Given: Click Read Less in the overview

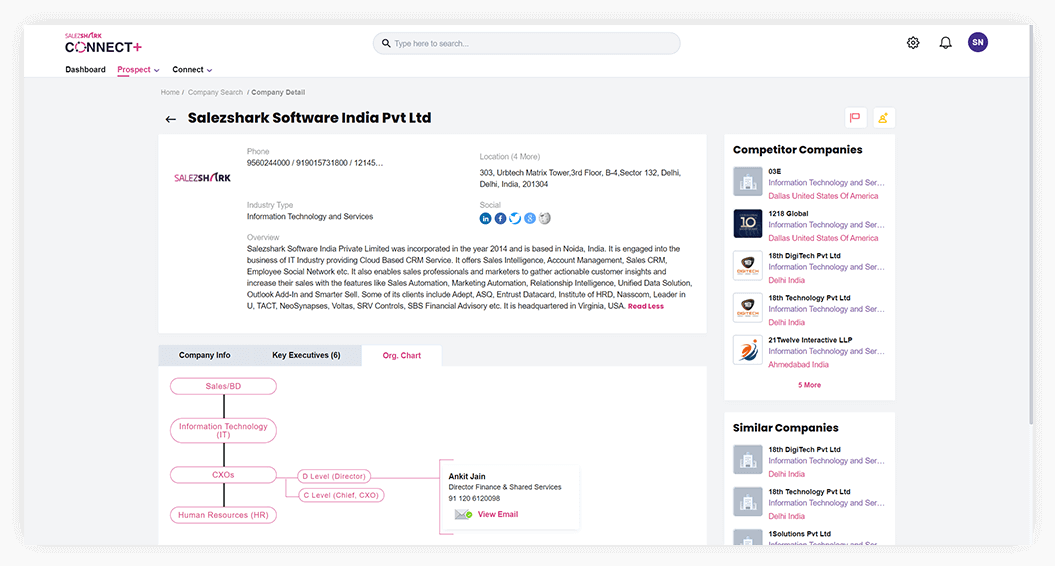Looking at the screenshot, I should coord(646,306).
